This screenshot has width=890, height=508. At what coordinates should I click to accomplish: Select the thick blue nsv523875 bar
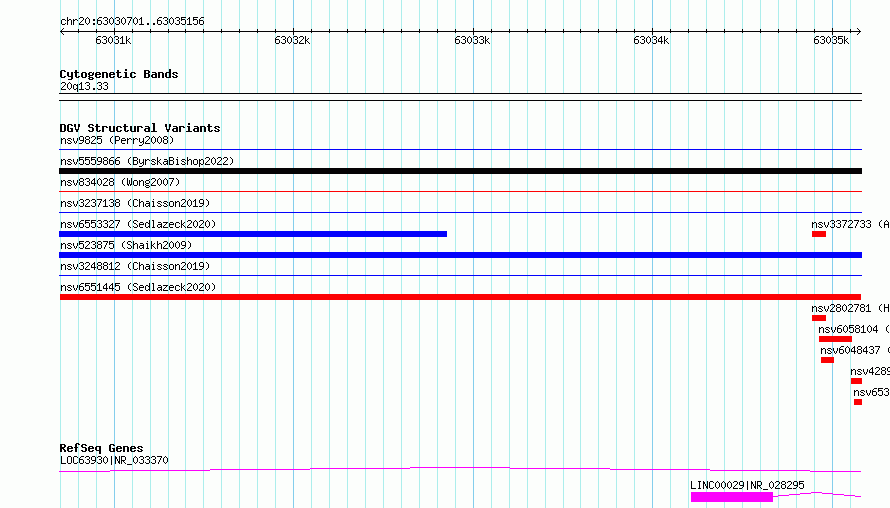(x=460, y=255)
